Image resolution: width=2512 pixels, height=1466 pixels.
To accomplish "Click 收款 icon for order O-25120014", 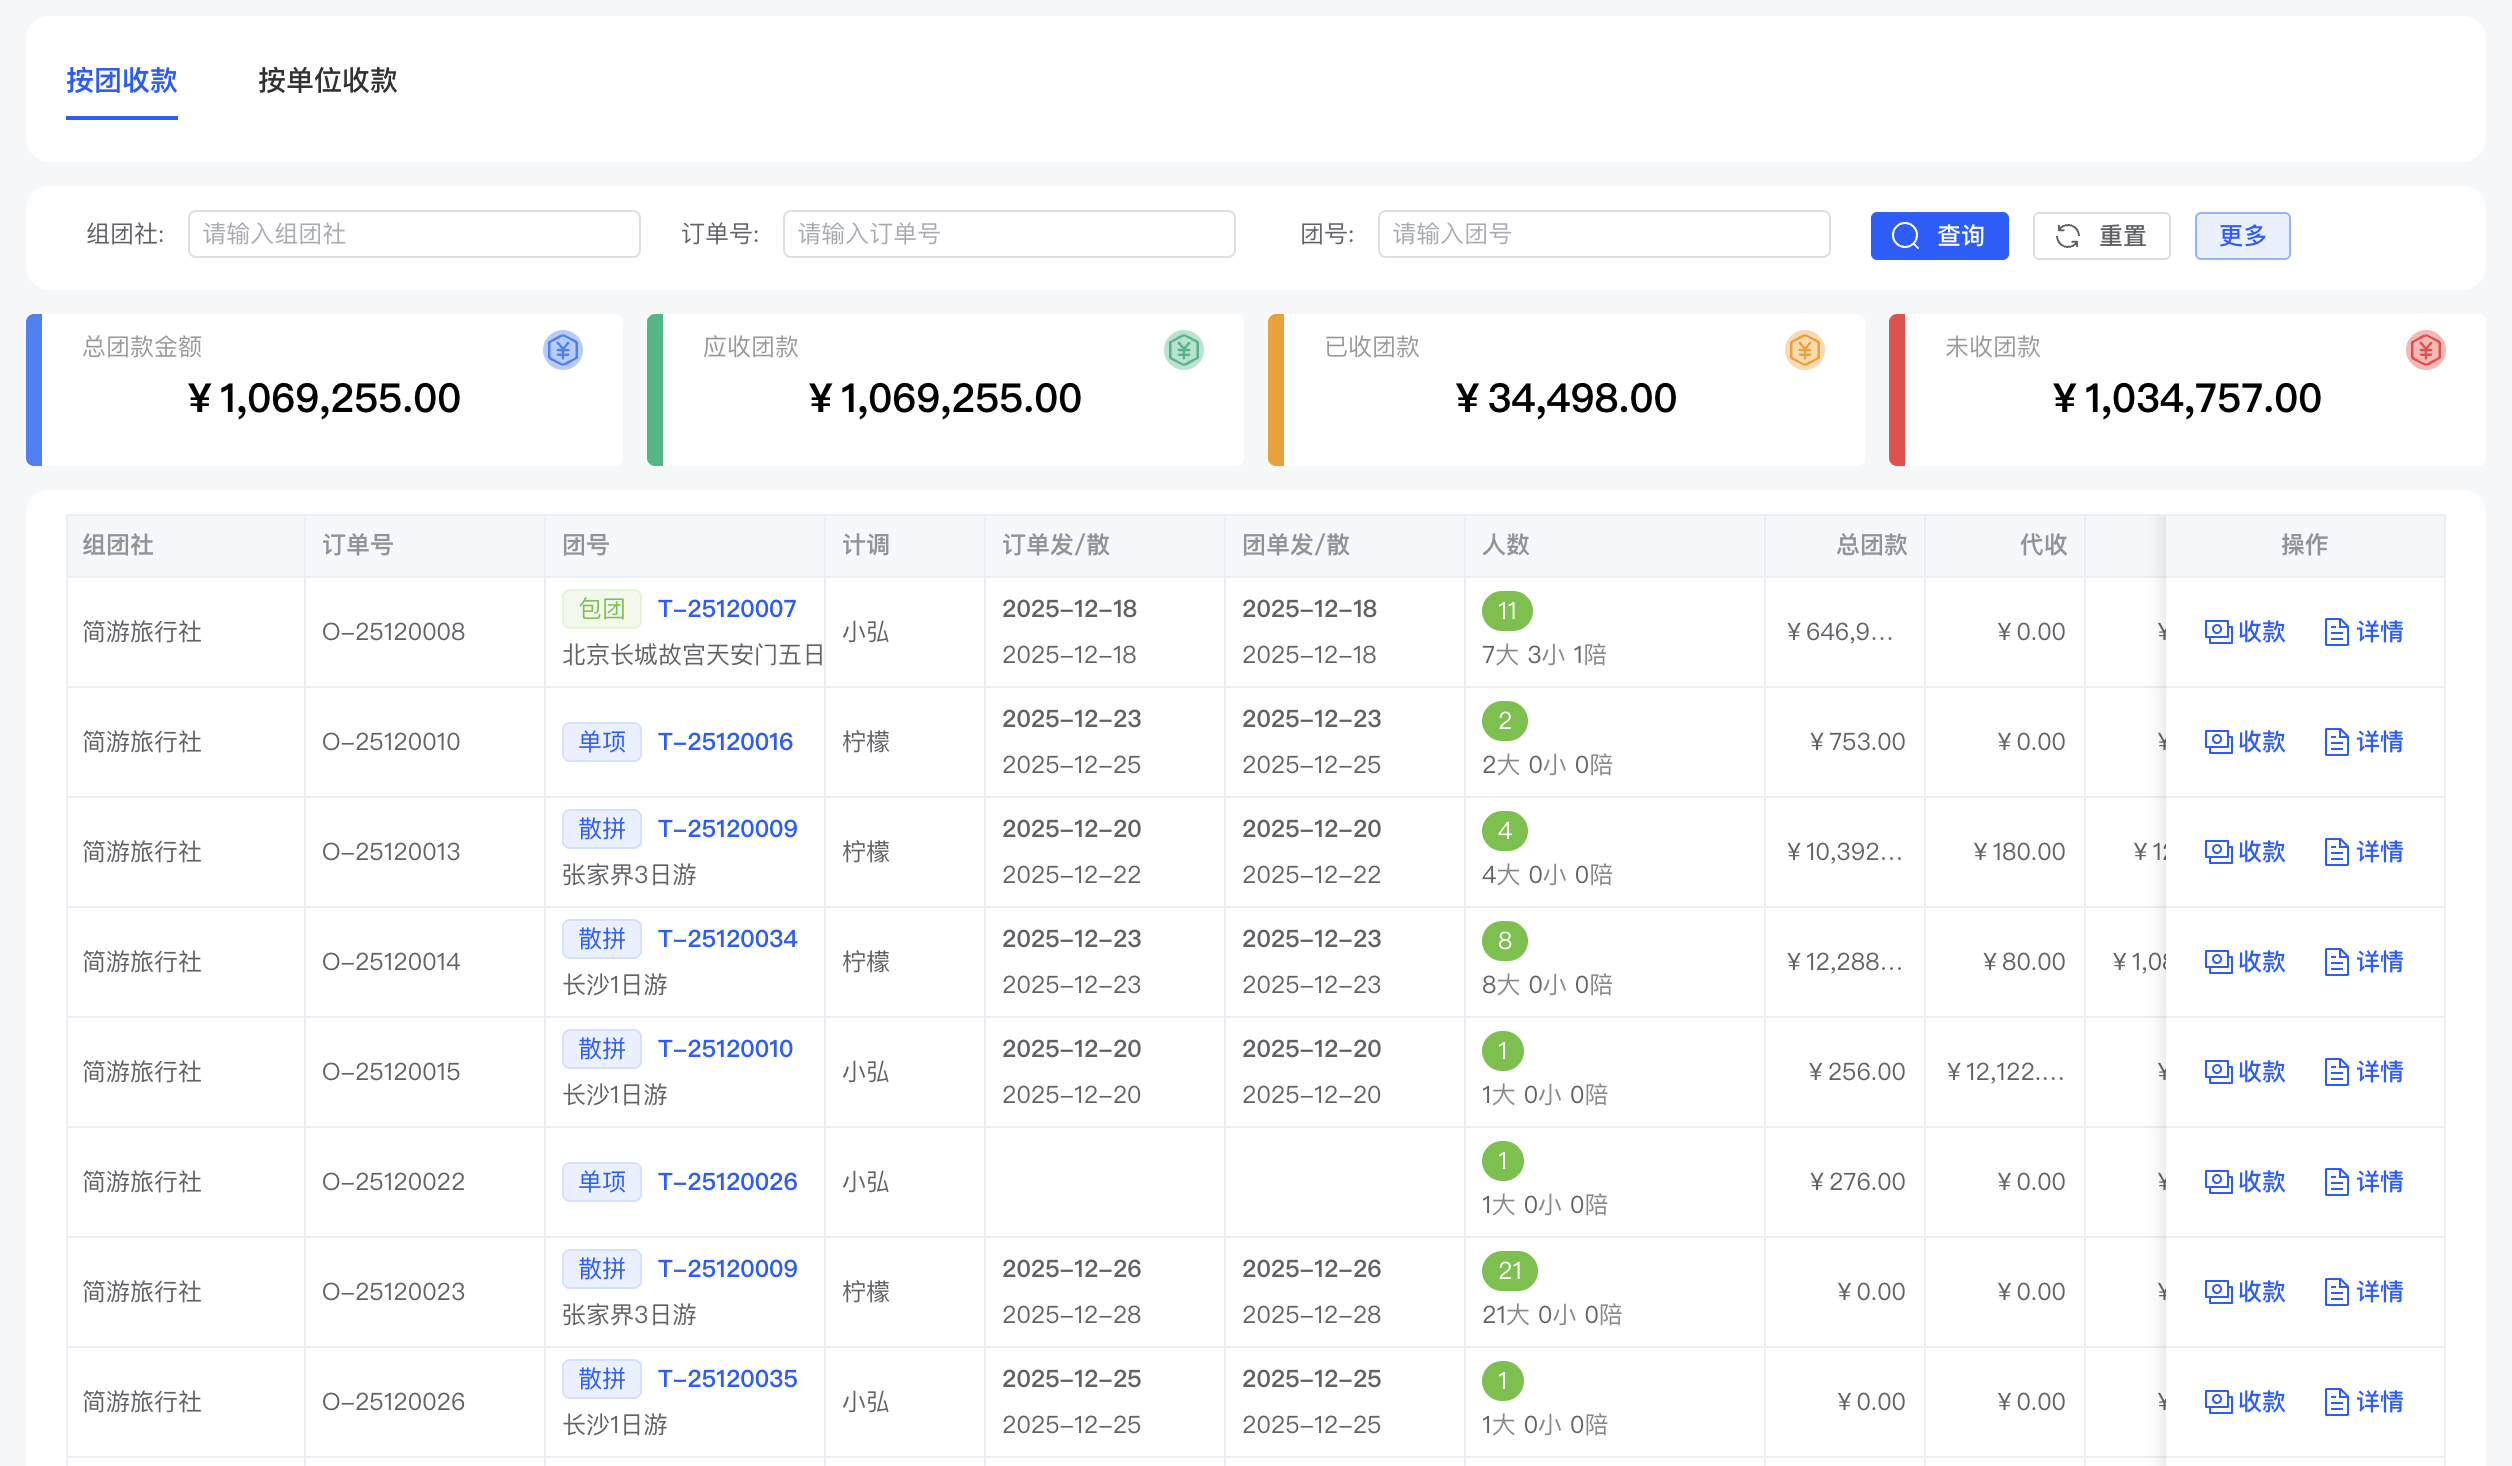I will [x=2218, y=962].
